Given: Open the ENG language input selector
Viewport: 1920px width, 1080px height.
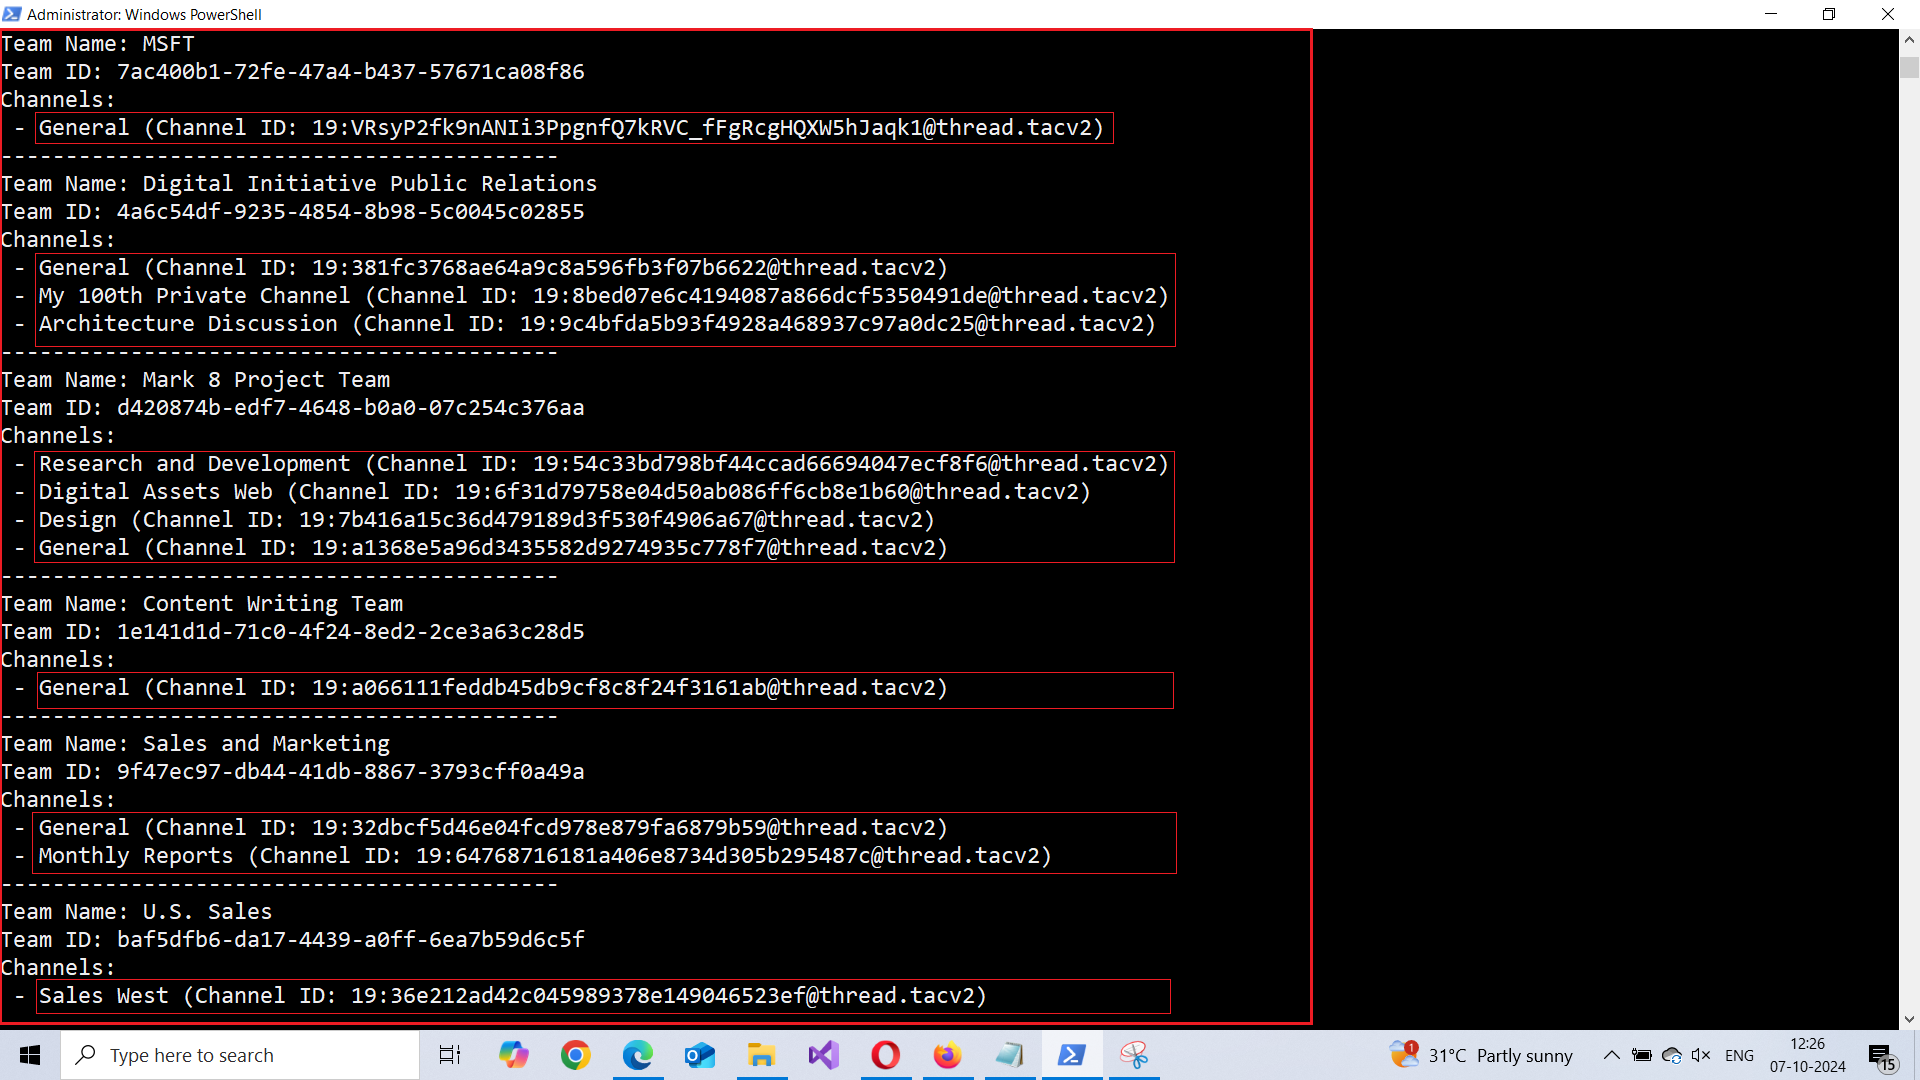Looking at the screenshot, I should pos(1739,1055).
